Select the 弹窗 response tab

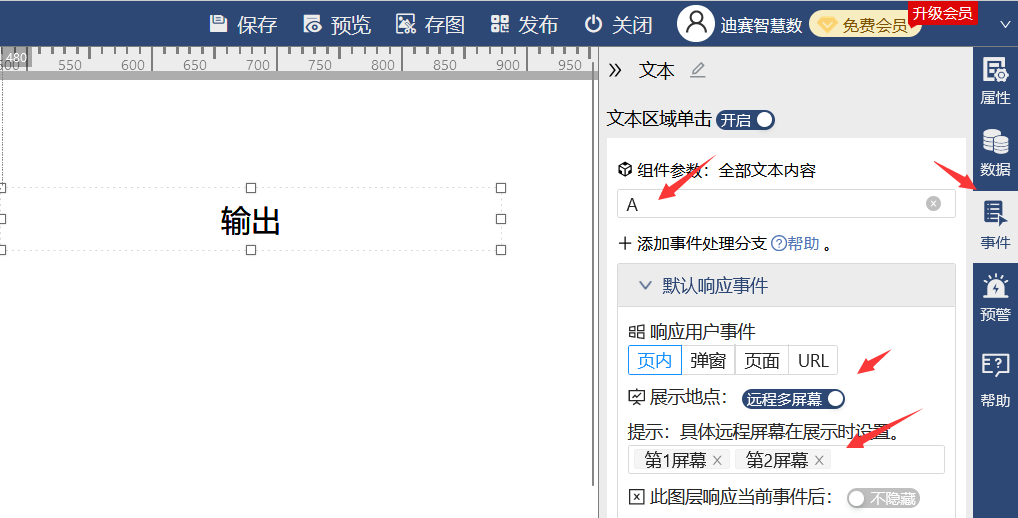708,361
